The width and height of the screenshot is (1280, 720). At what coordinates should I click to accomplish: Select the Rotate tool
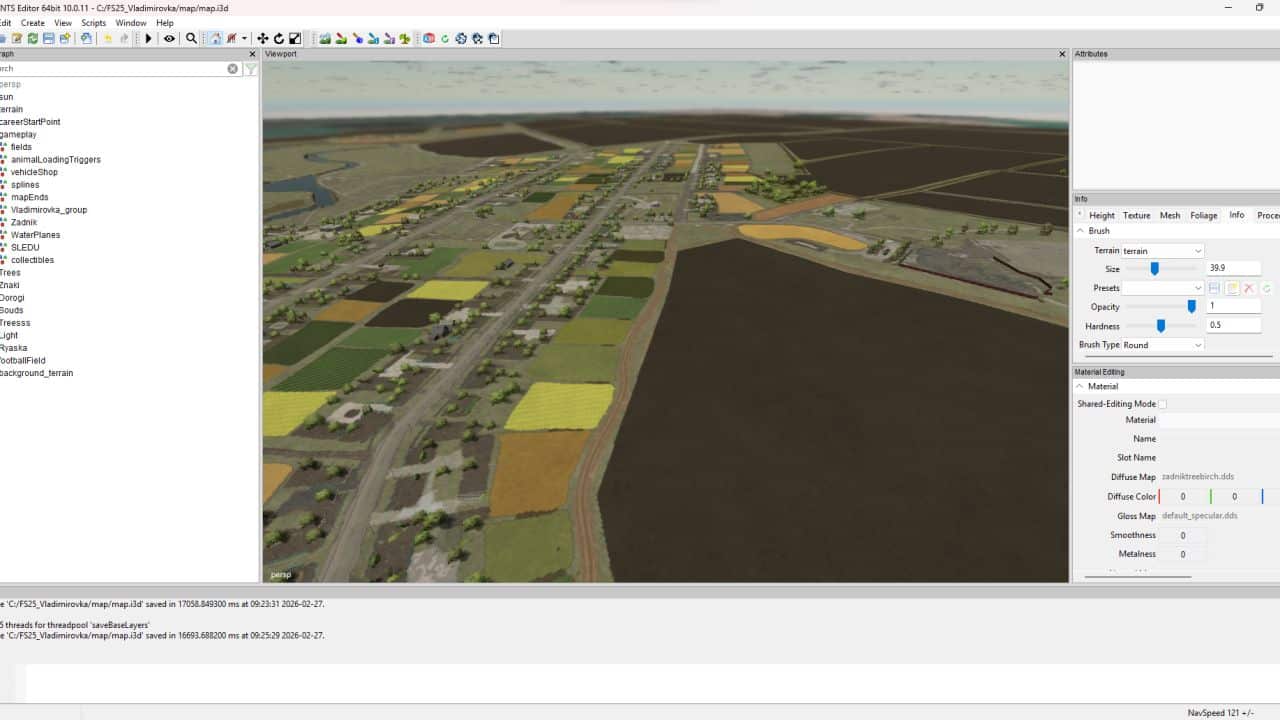278,39
